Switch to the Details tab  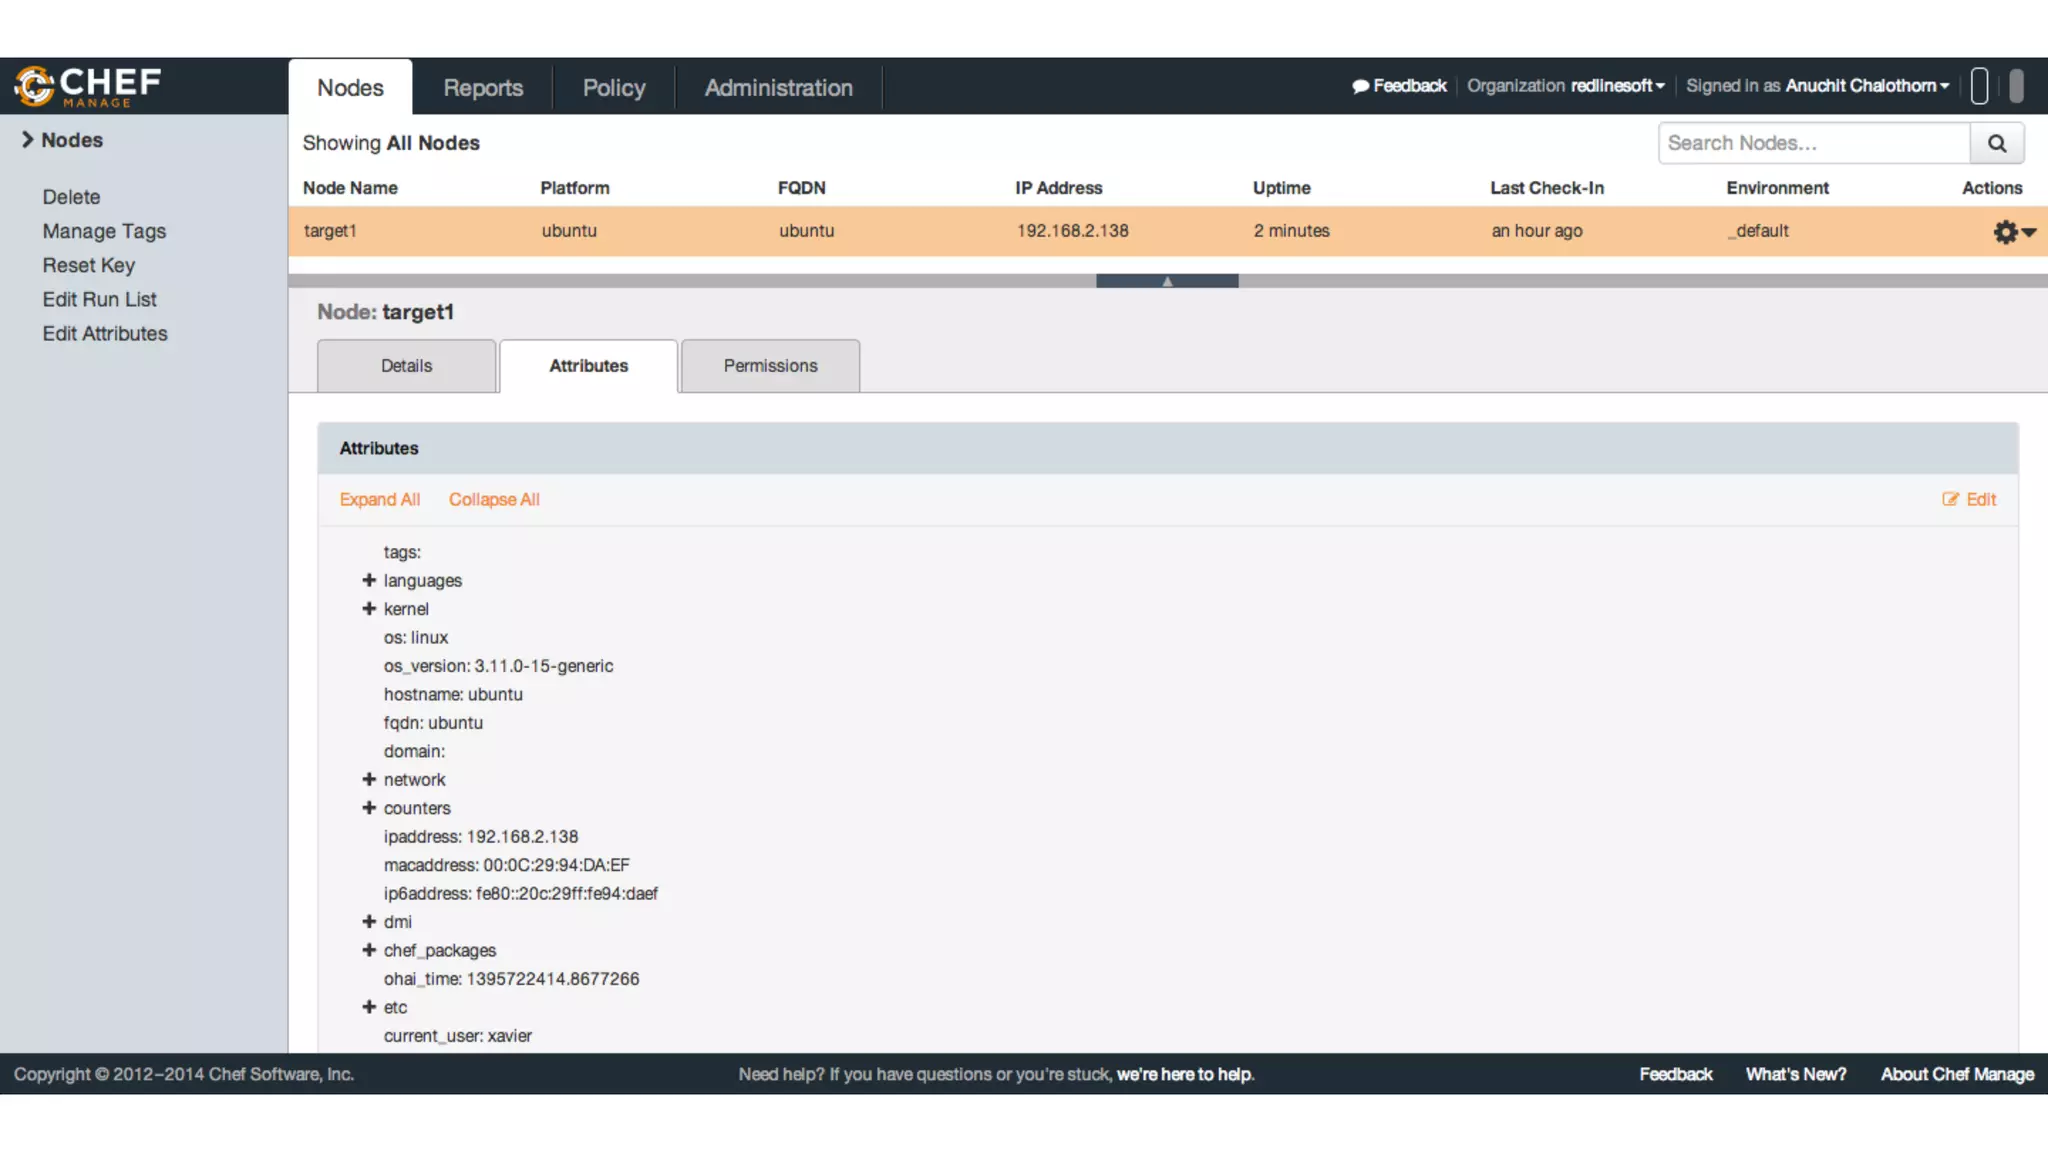(x=406, y=366)
